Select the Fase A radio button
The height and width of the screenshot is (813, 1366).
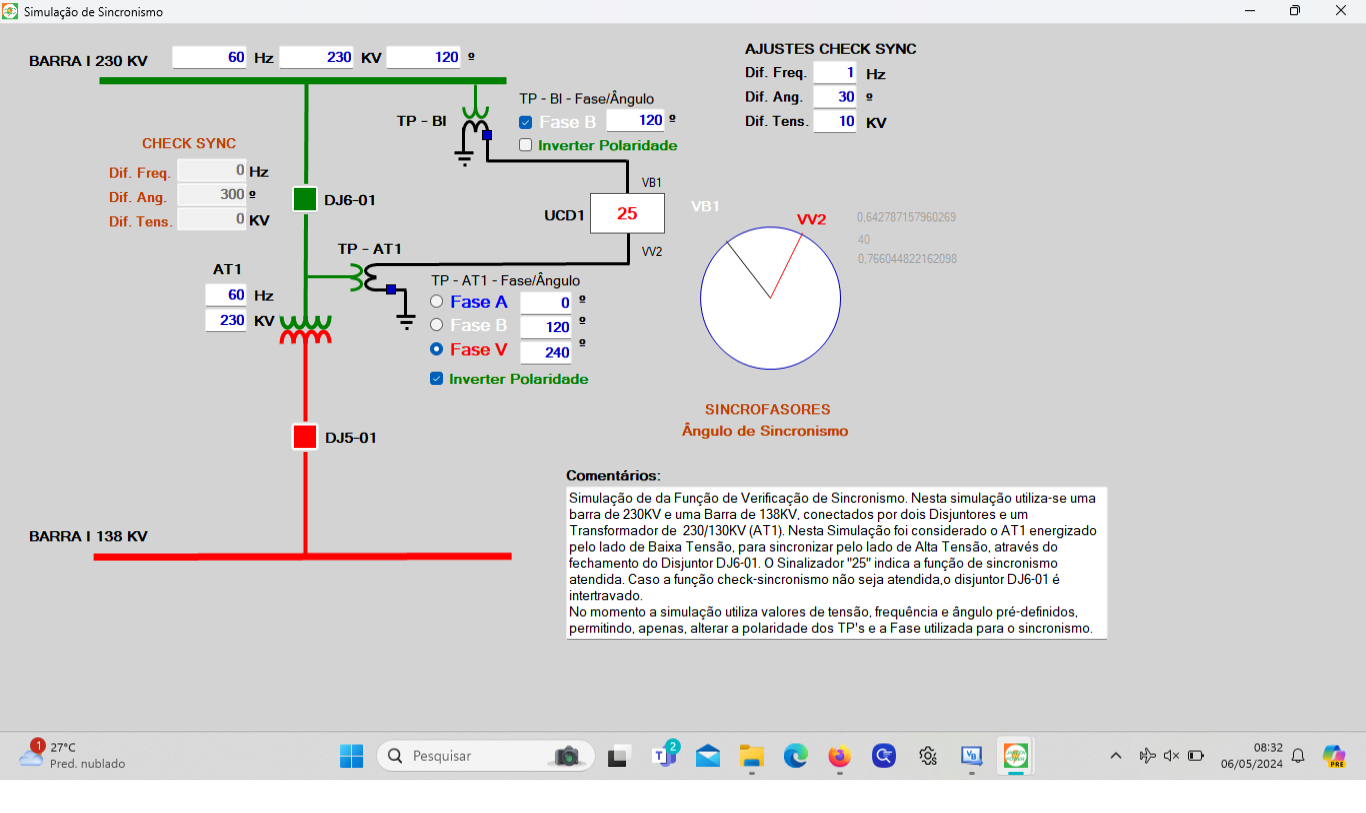436,302
